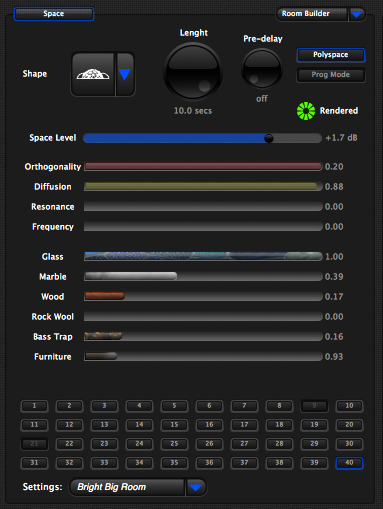This screenshot has width=383, height=509.
Task: Toggle the Polyspace button
Action: click(x=331, y=55)
